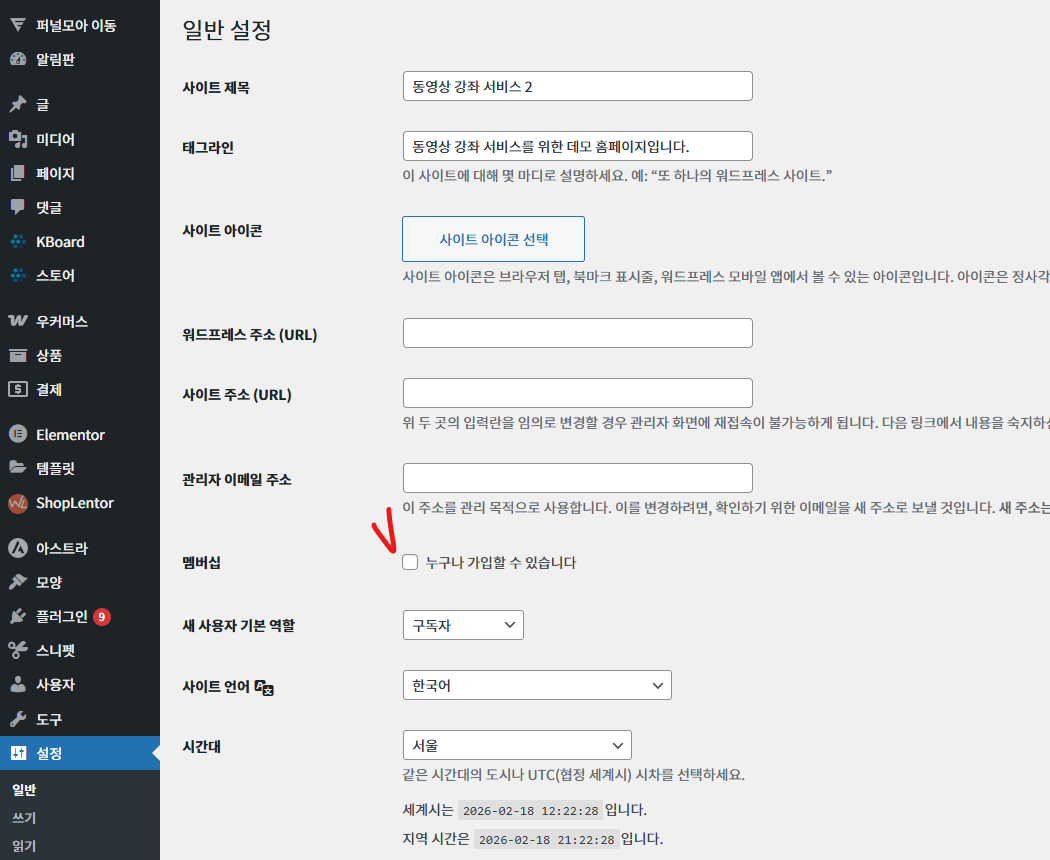Click the 미디어 media icon
The width and height of the screenshot is (1050, 860).
pos(18,139)
